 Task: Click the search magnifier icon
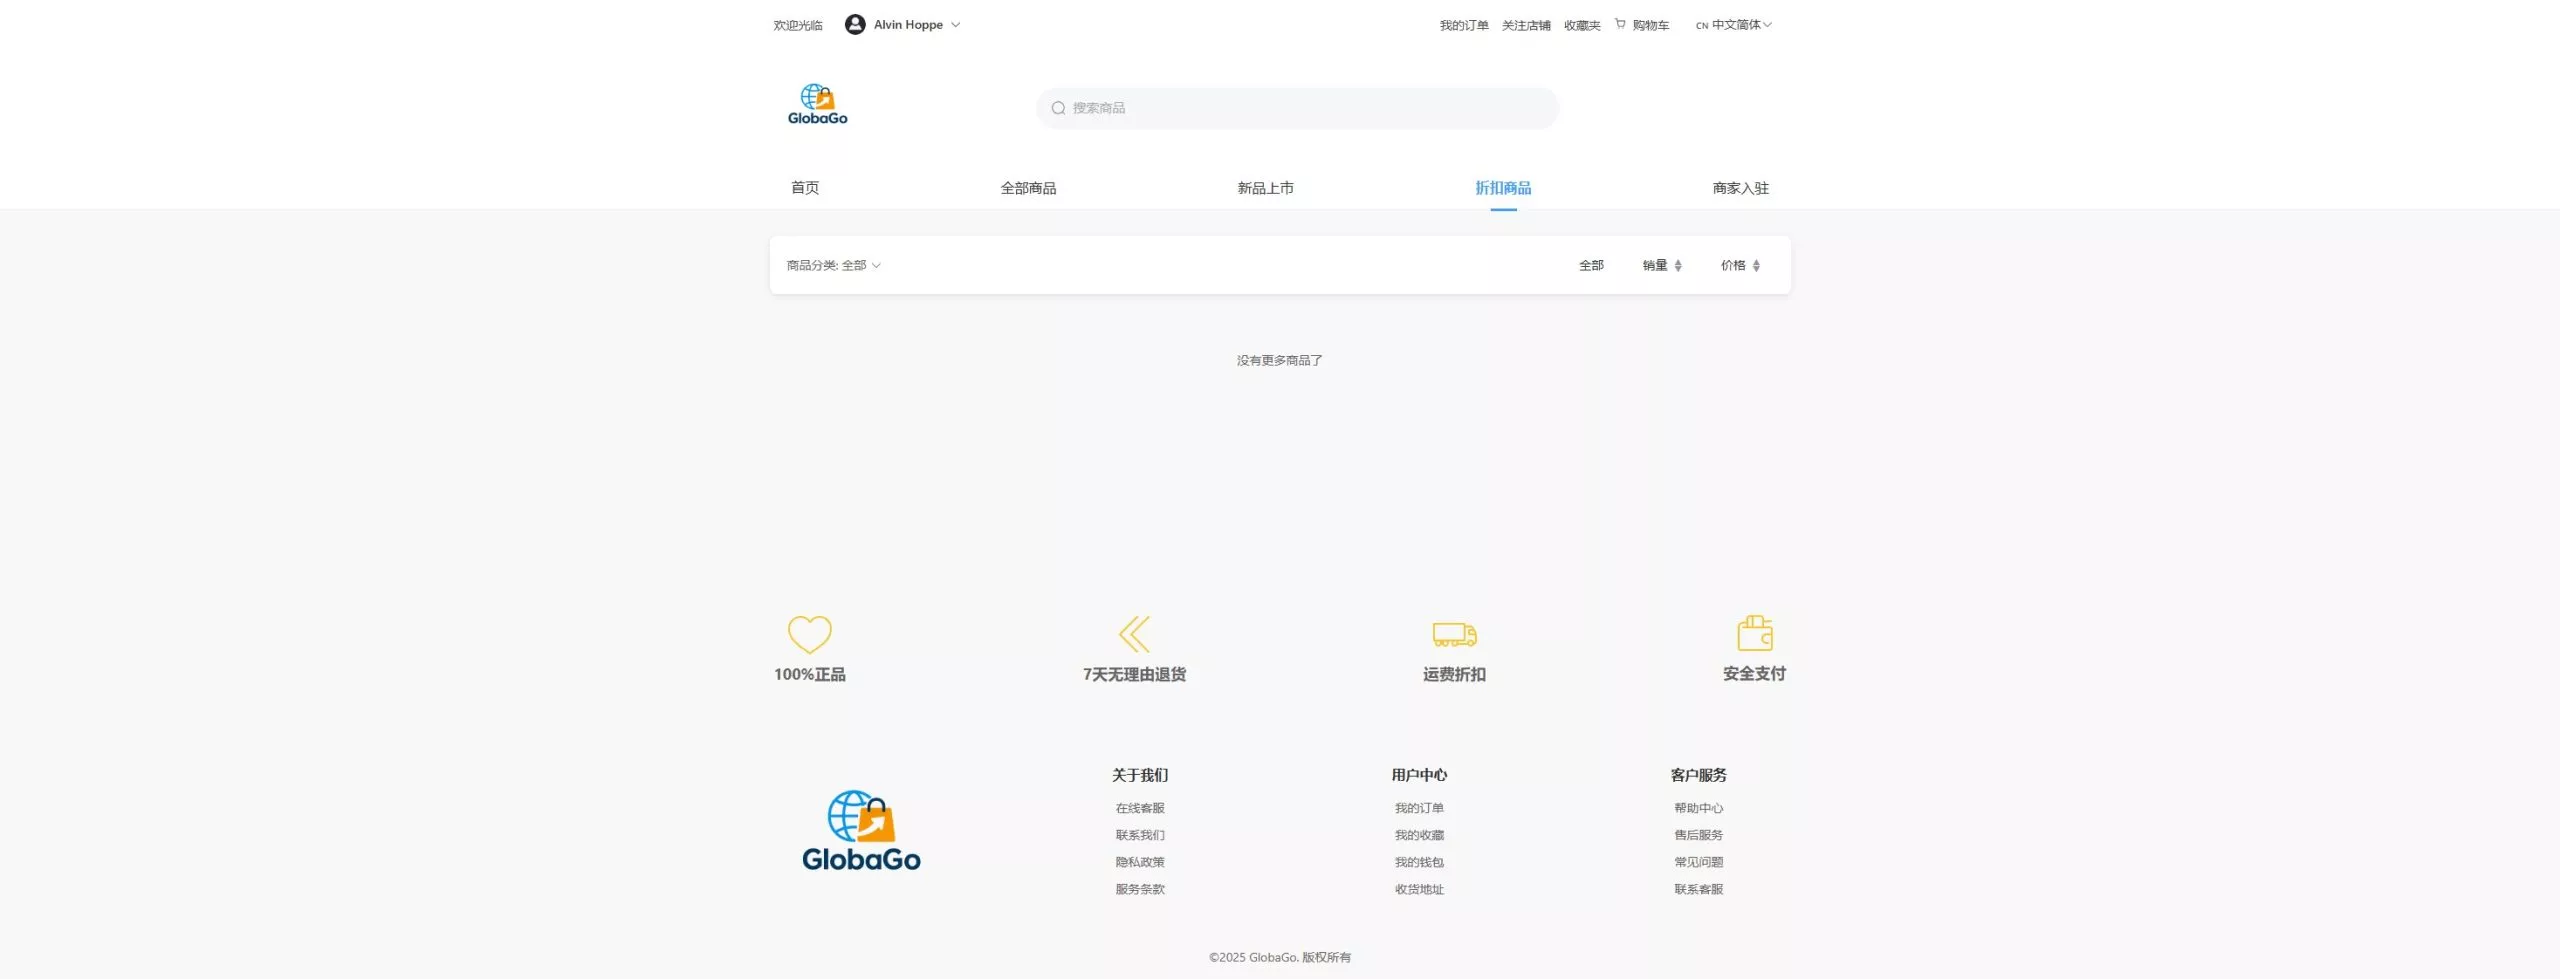tap(1058, 108)
